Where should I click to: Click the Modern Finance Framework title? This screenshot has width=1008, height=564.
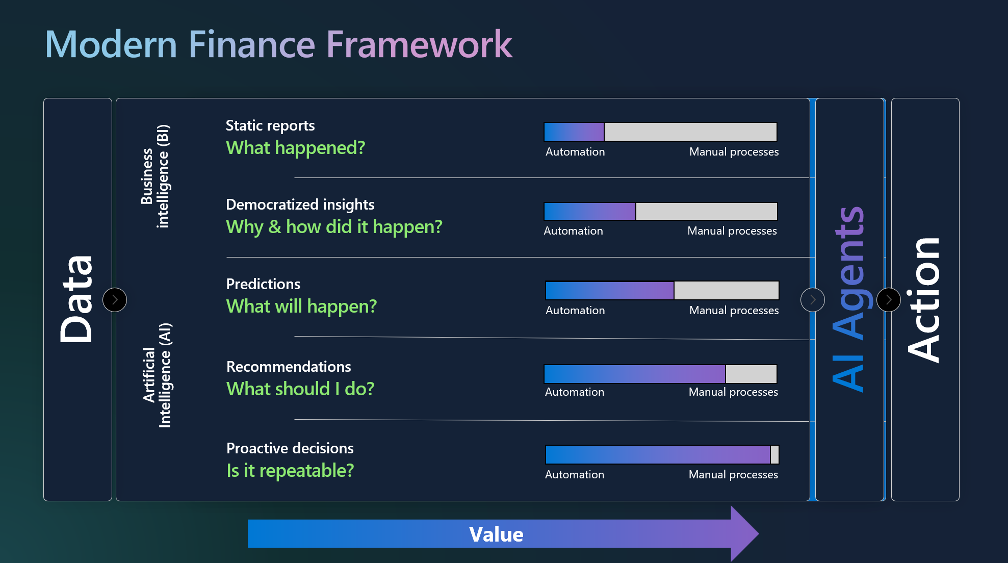[278, 44]
